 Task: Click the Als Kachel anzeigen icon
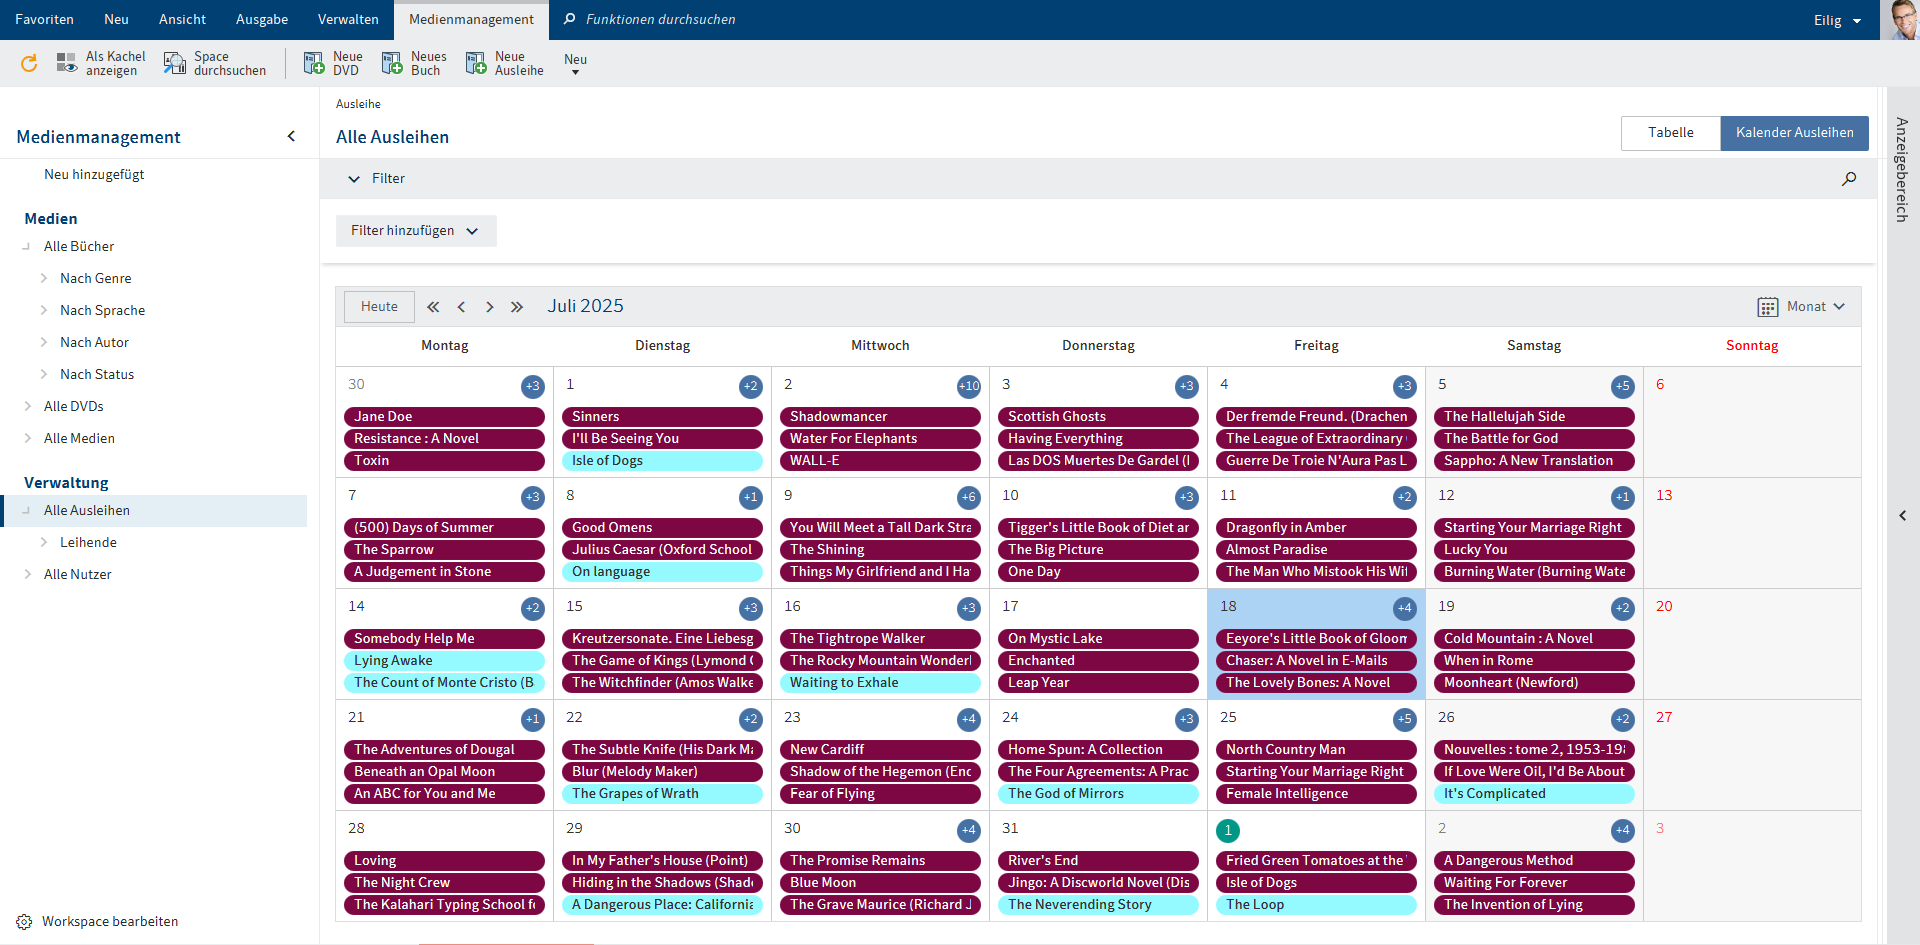pos(67,64)
